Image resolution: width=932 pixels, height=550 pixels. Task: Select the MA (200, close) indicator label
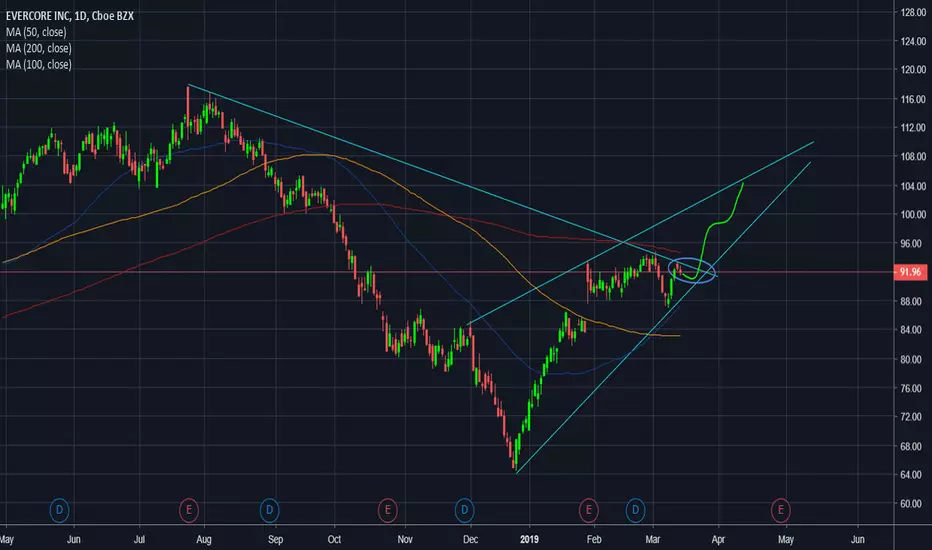tap(39, 48)
